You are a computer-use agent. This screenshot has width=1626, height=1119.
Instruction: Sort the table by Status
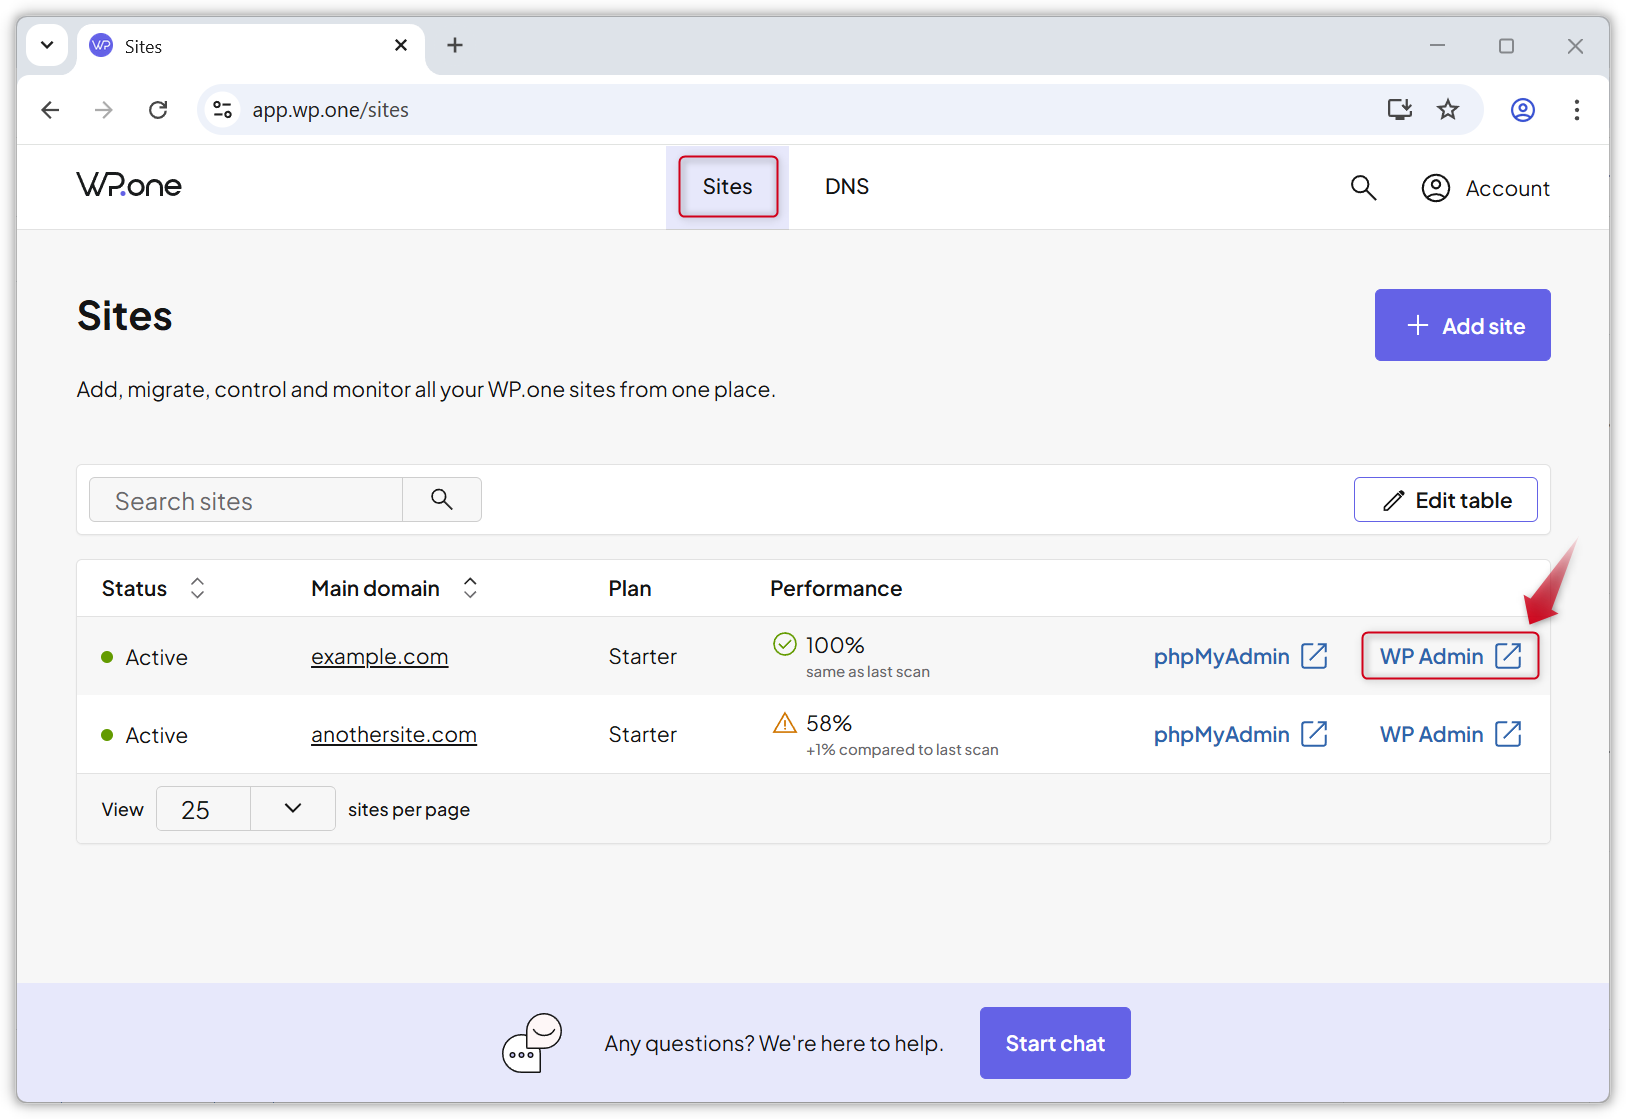pyautogui.click(x=197, y=588)
